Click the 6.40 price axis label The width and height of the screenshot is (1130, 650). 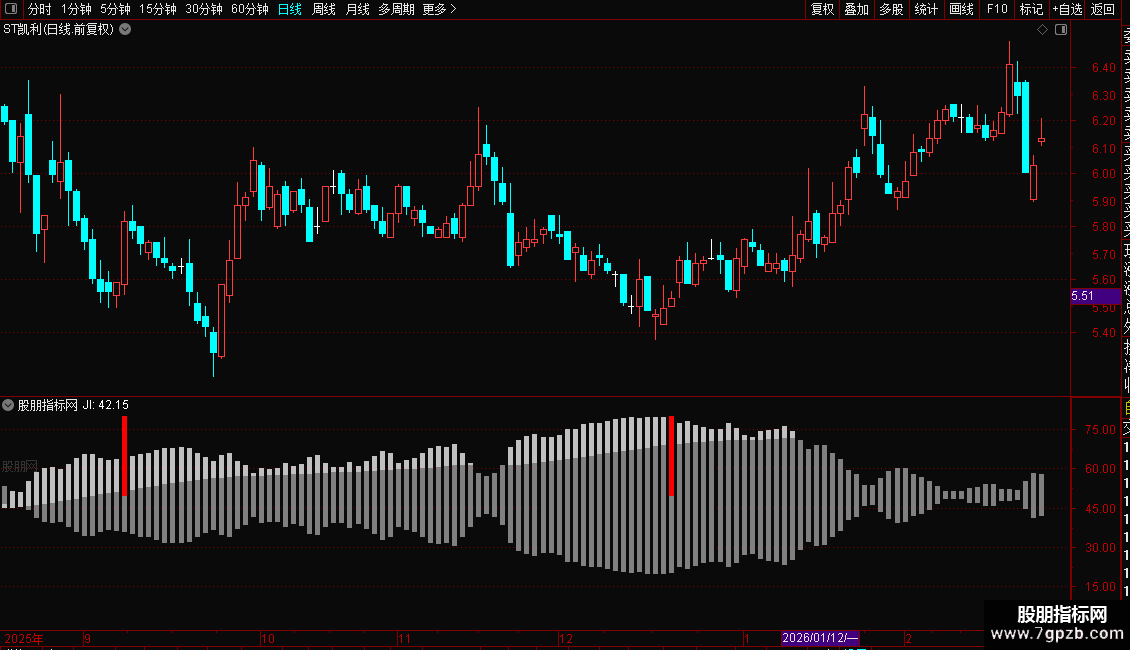point(1103,68)
